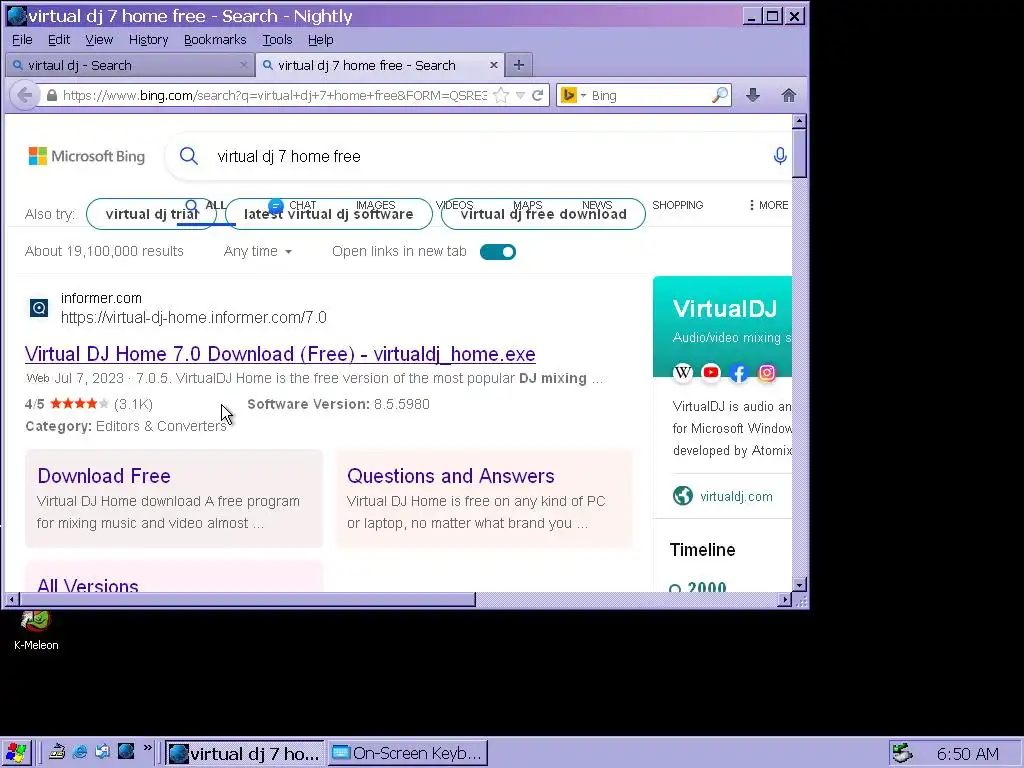
Task: Click the Microsoft Bing logo
Action: (x=87, y=156)
